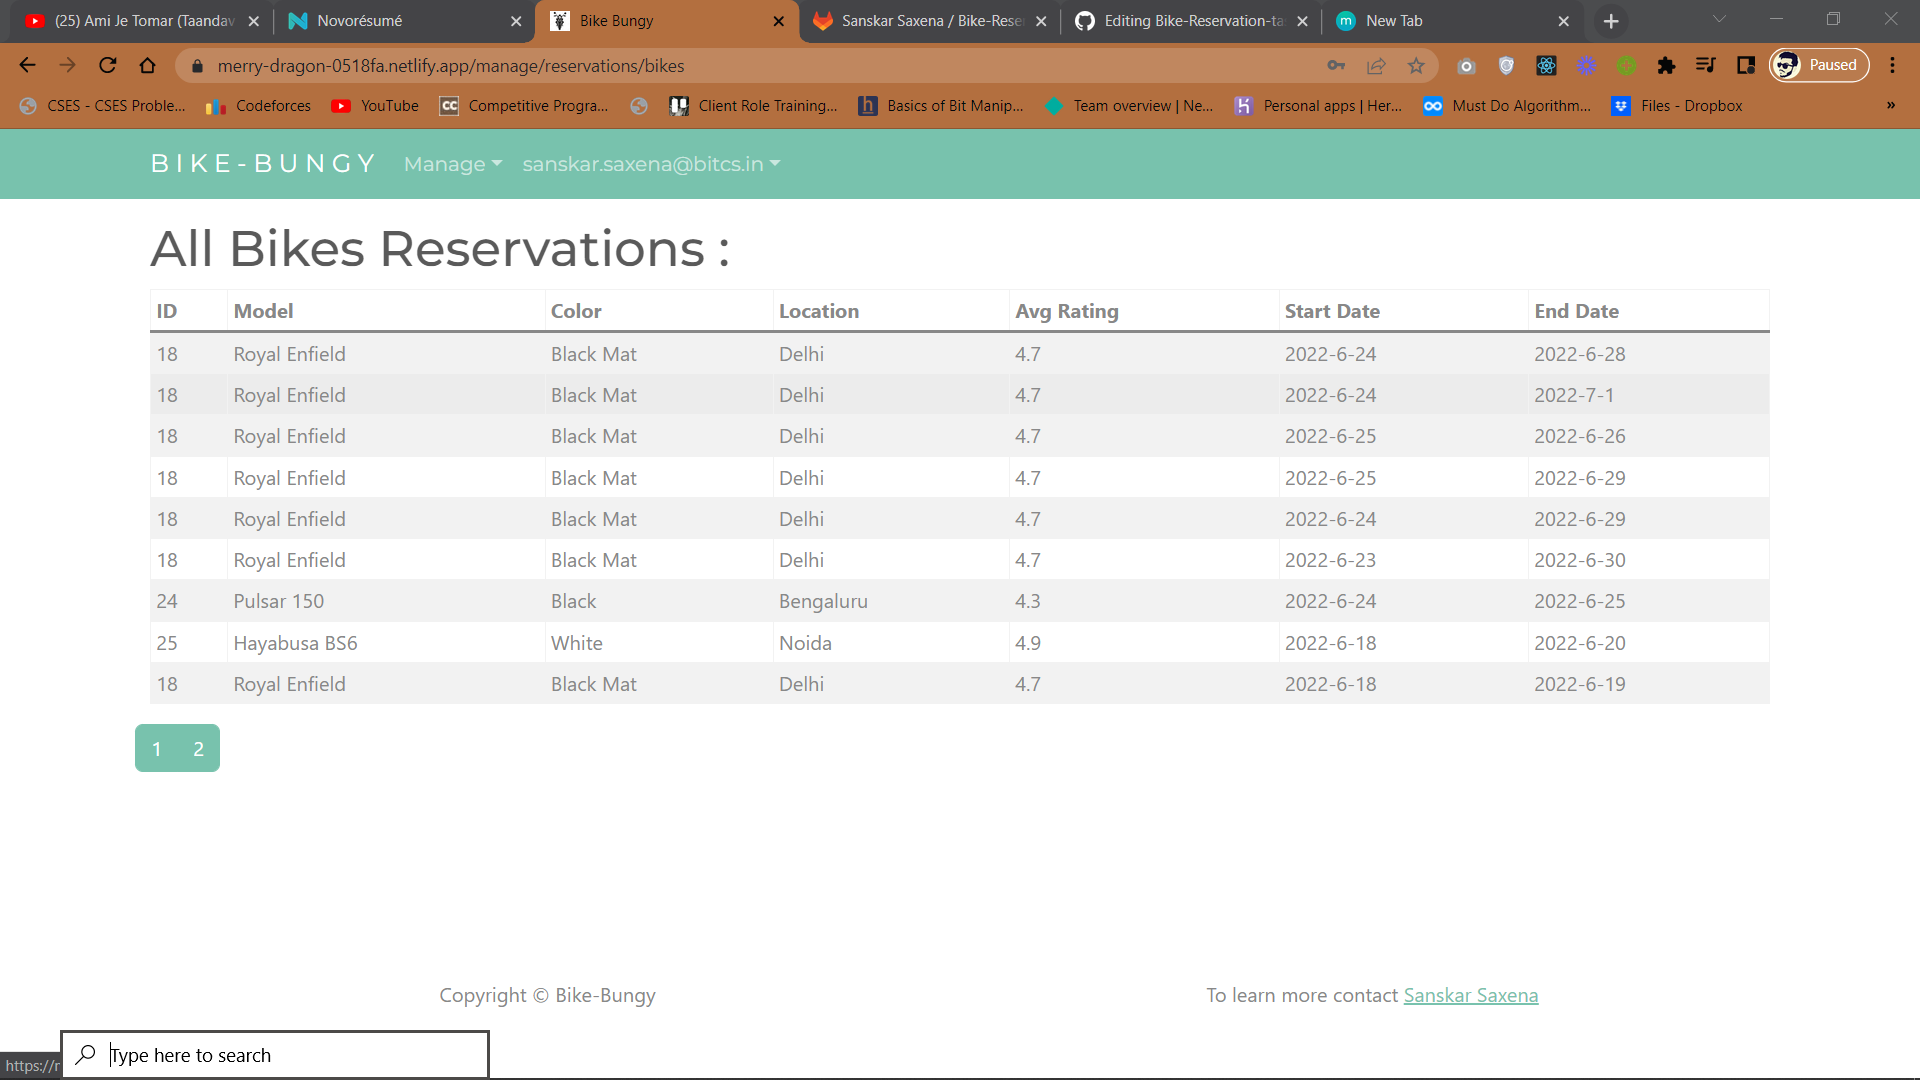Open the browser Extensions puzzle icon

click(1667, 65)
